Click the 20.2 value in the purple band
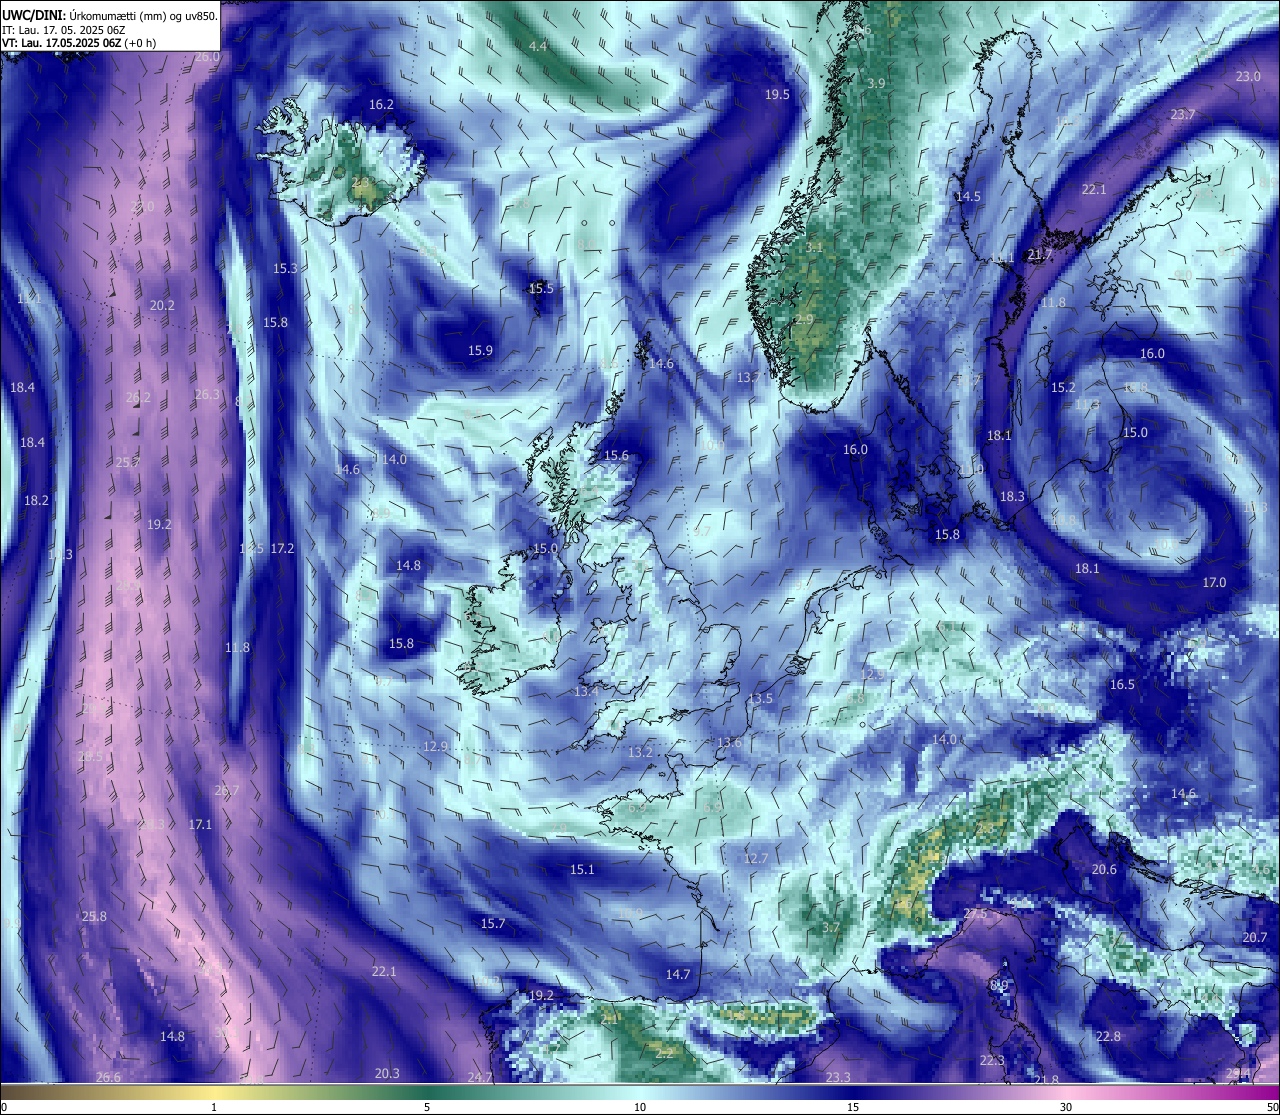The height and width of the screenshot is (1115, 1280). pos(162,305)
